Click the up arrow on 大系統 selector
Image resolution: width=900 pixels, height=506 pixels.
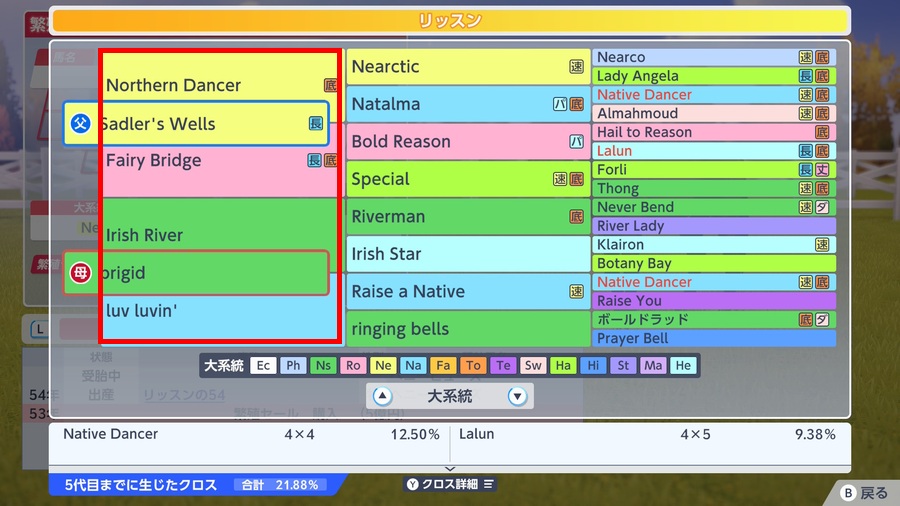pyautogui.click(x=382, y=396)
